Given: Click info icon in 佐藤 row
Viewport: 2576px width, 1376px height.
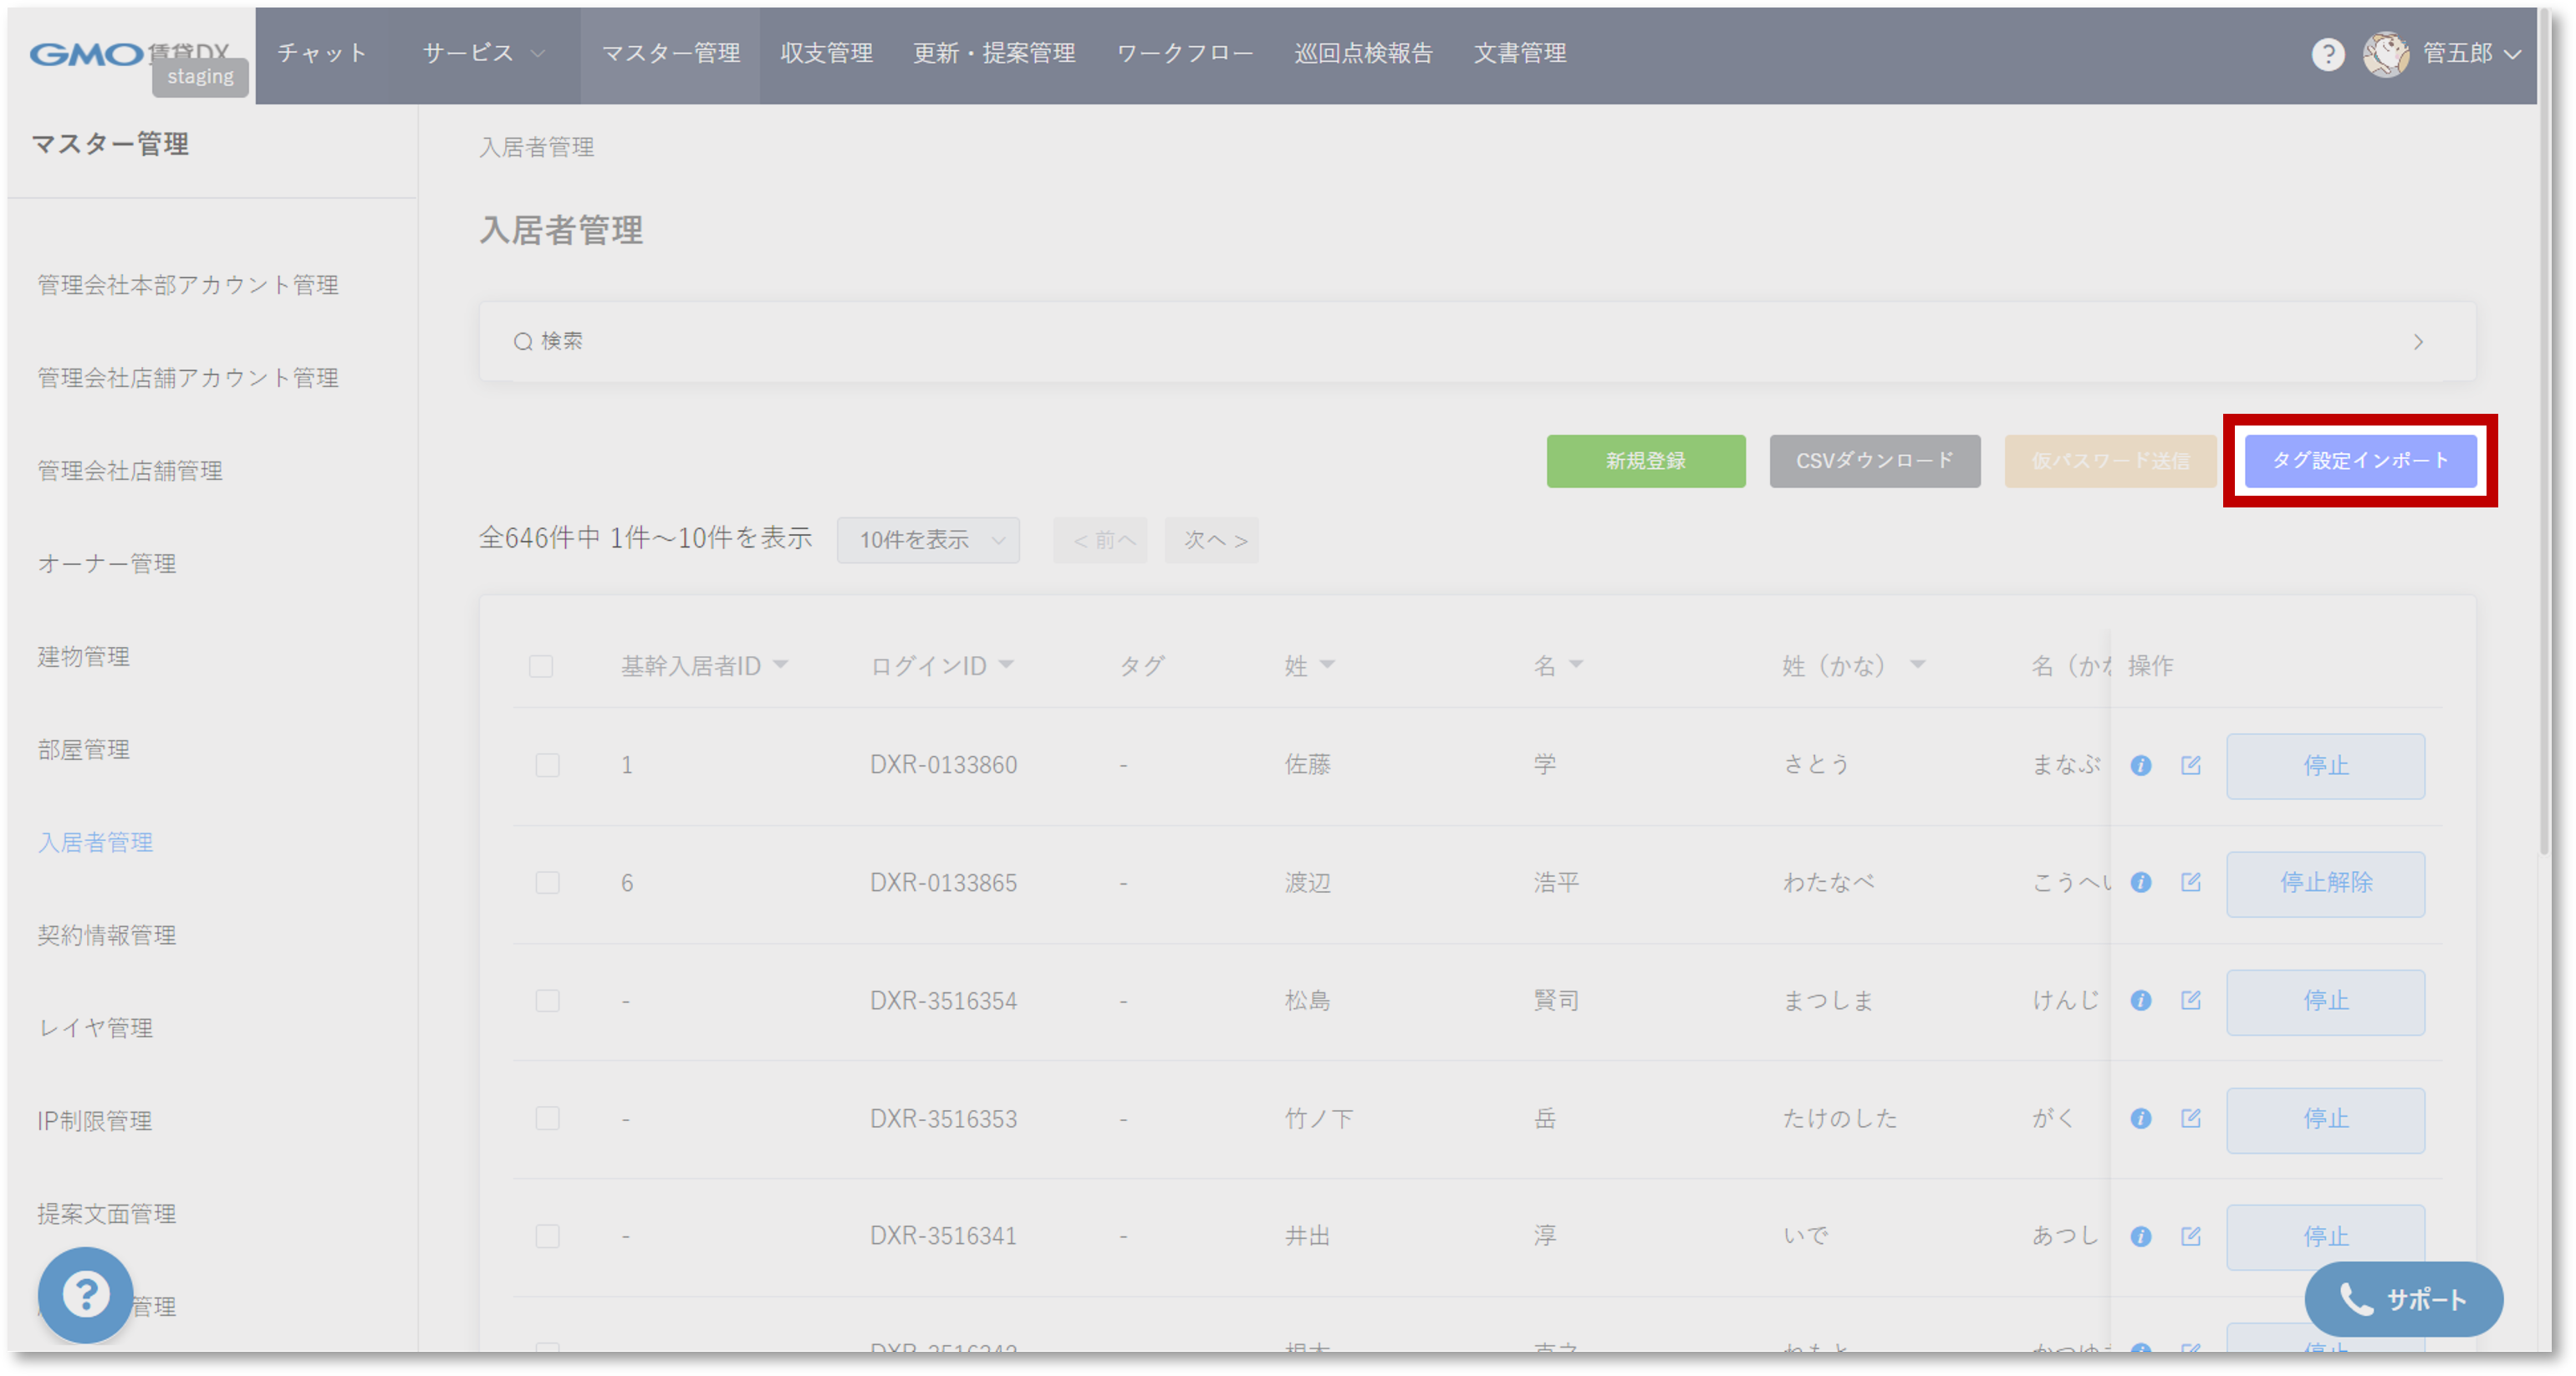Looking at the screenshot, I should [x=2140, y=765].
